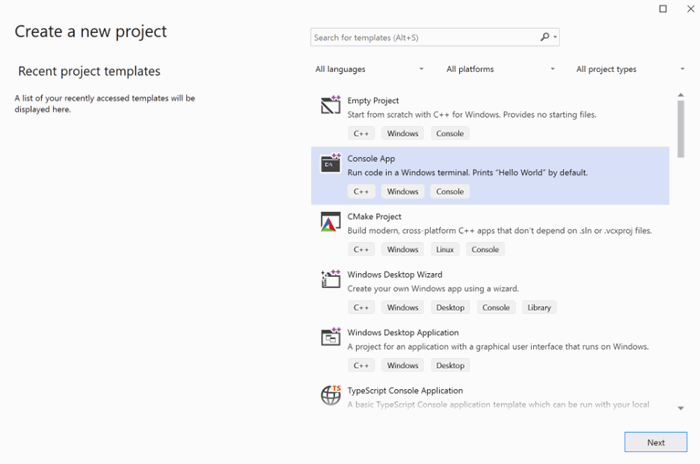Select the Empty Project template icon
Viewport: 700px width, 464px height.
[x=330, y=105]
